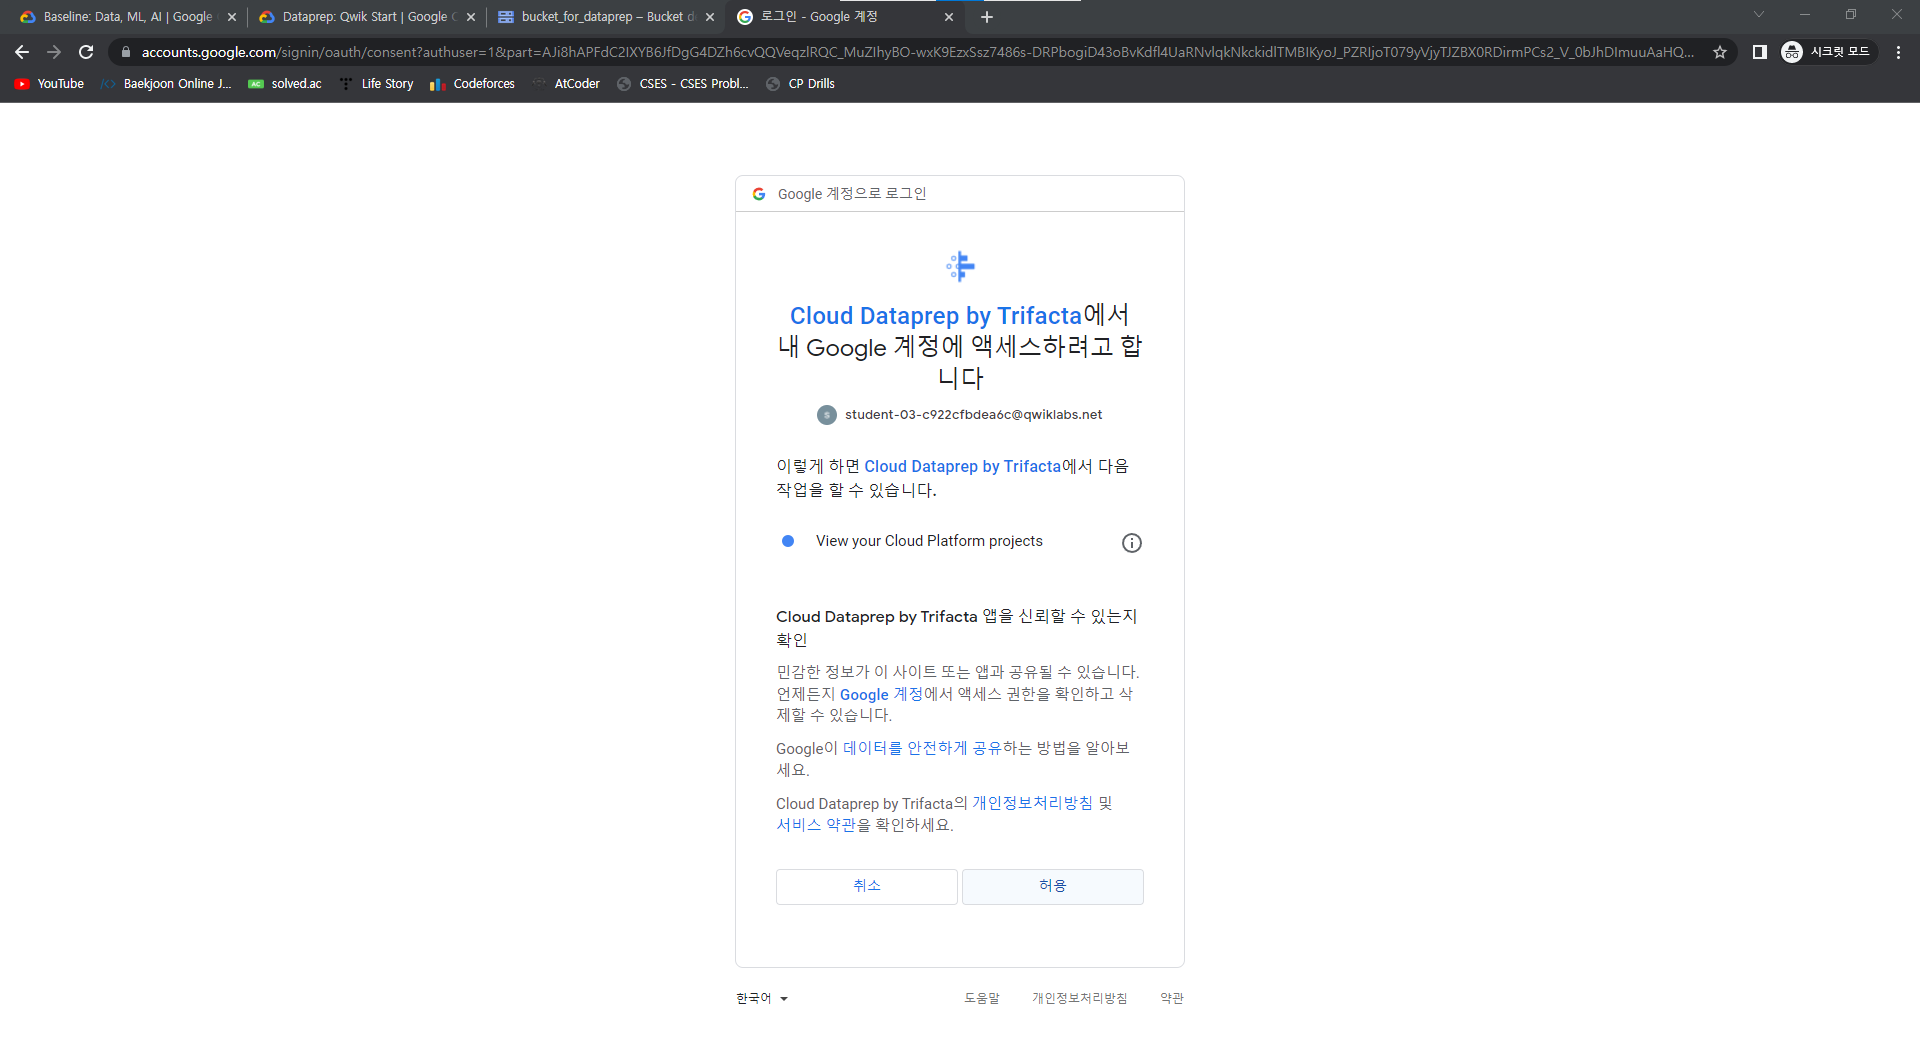This screenshot has width=1920, height=1040.
Task: Click the lock icon in the address bar
Action: pos(125,52)
